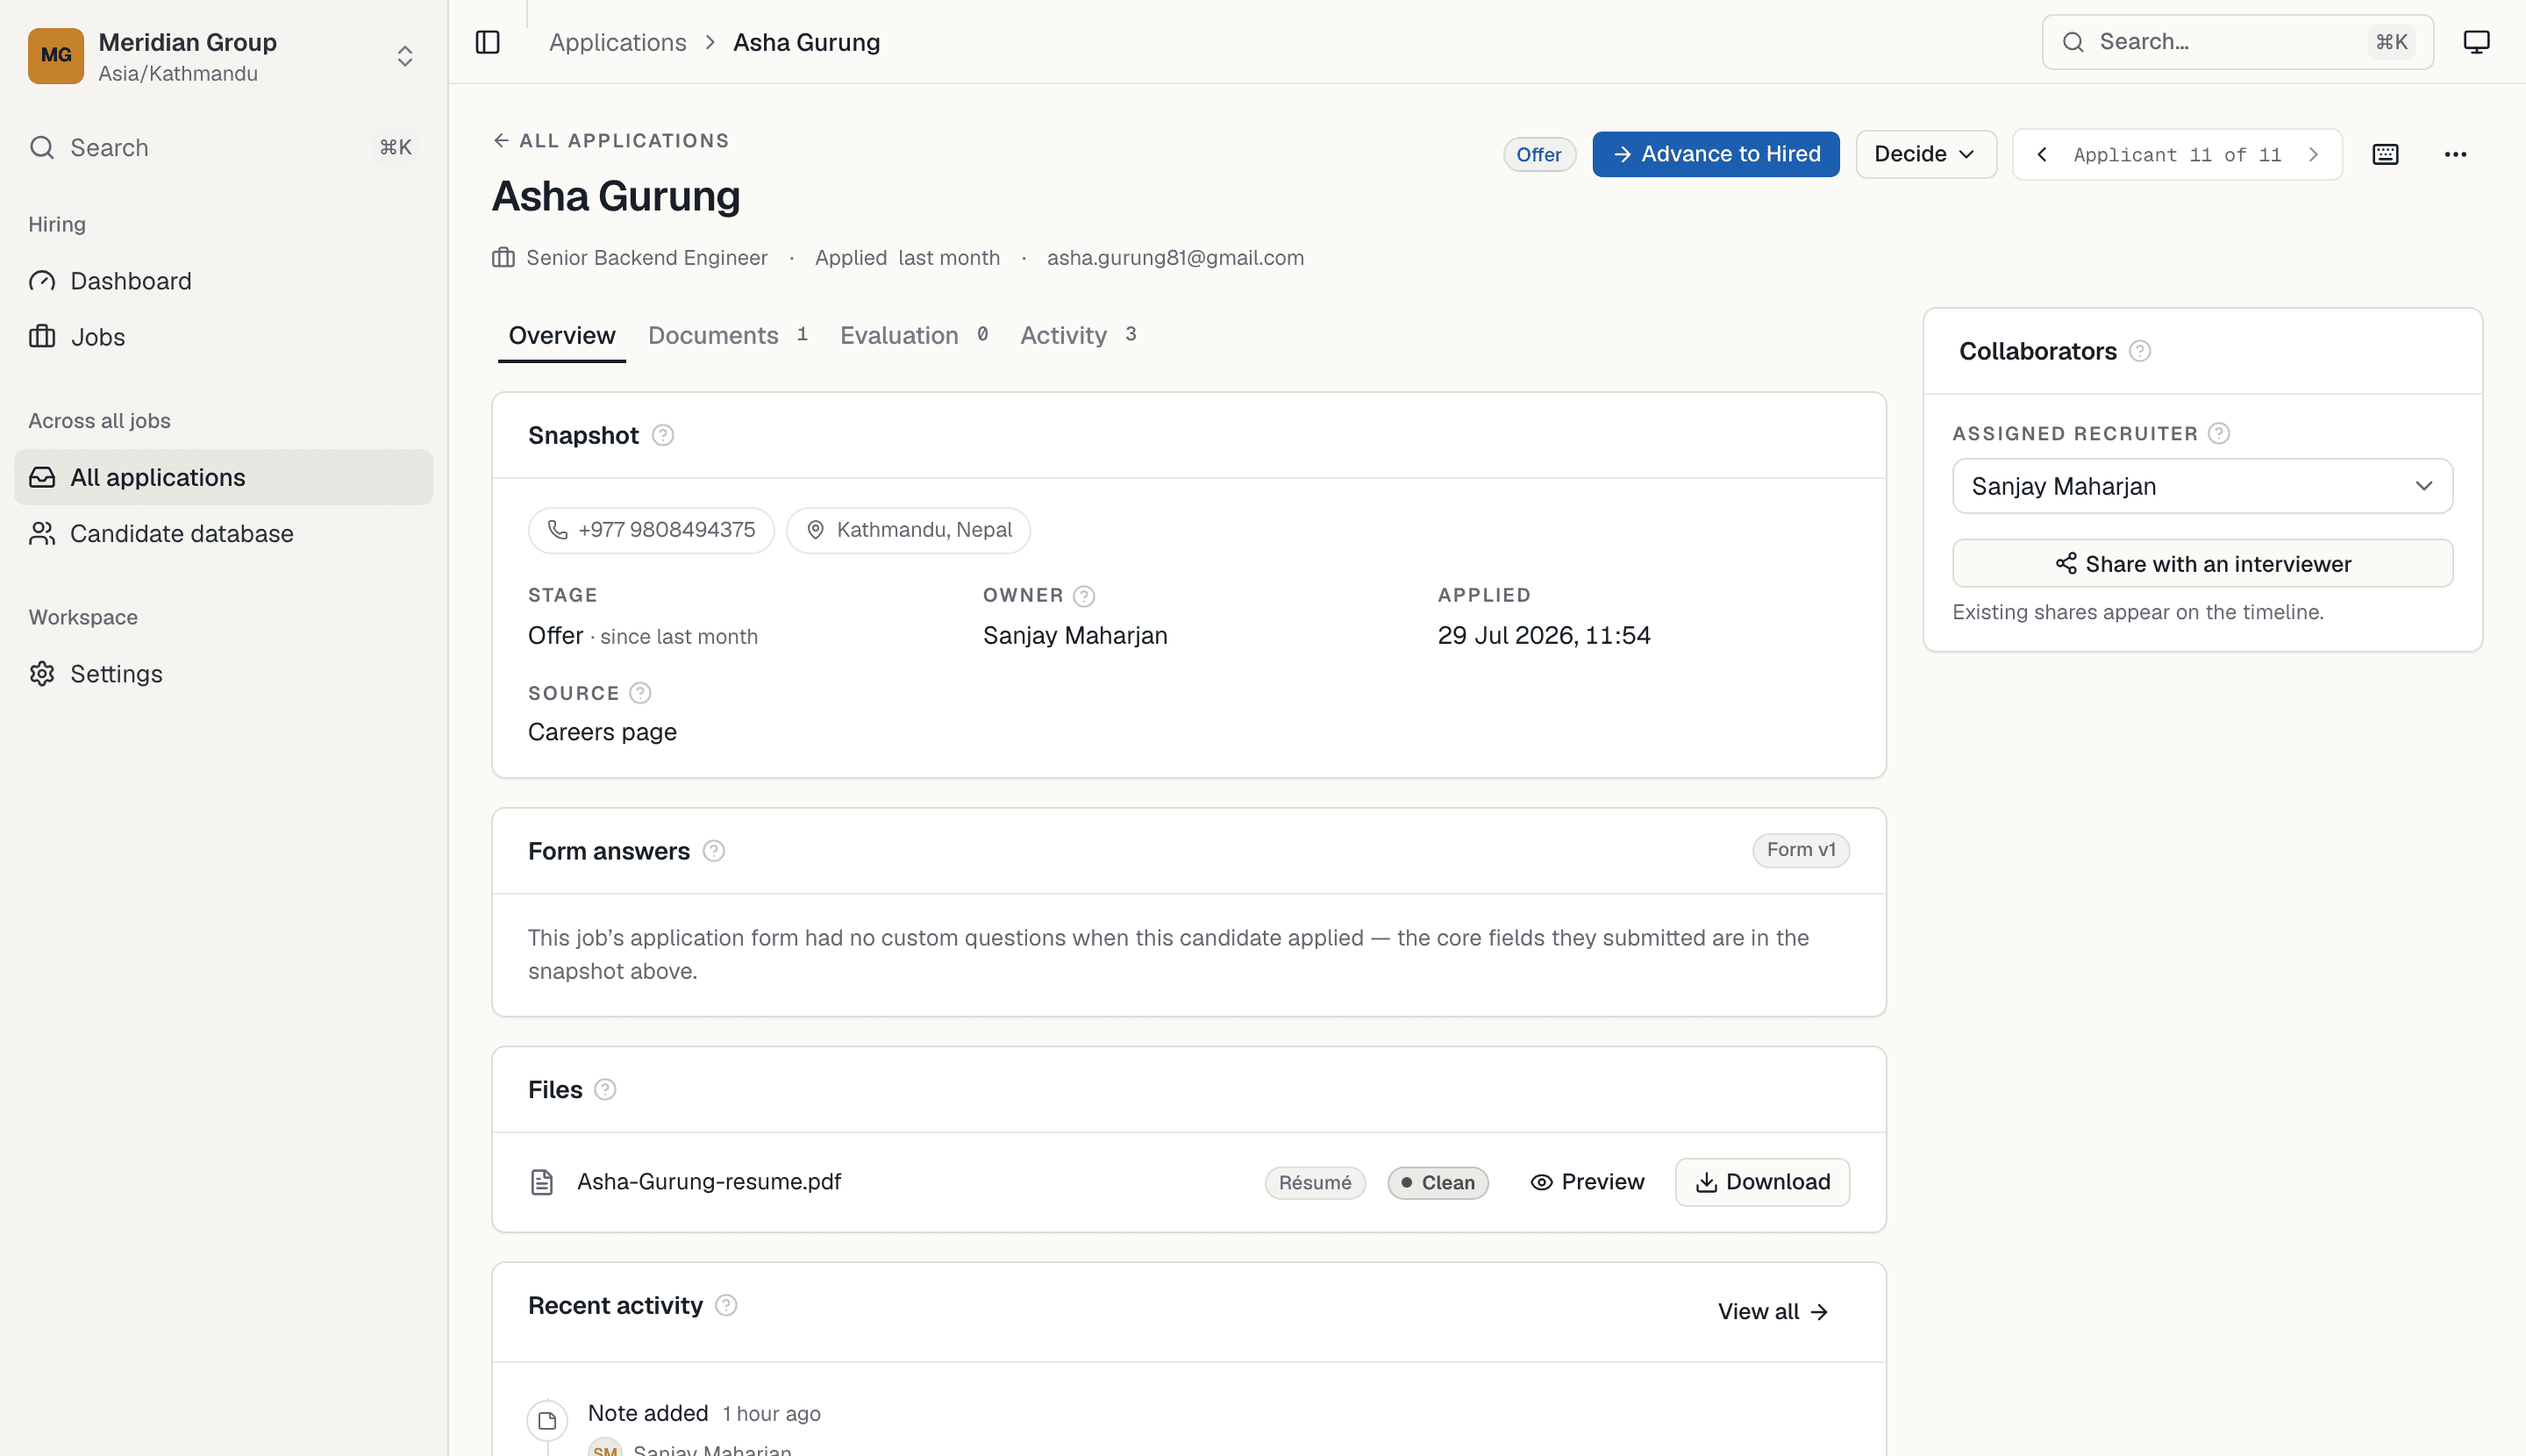Click the phone number chip +977 9808494375

coord(651,530)
